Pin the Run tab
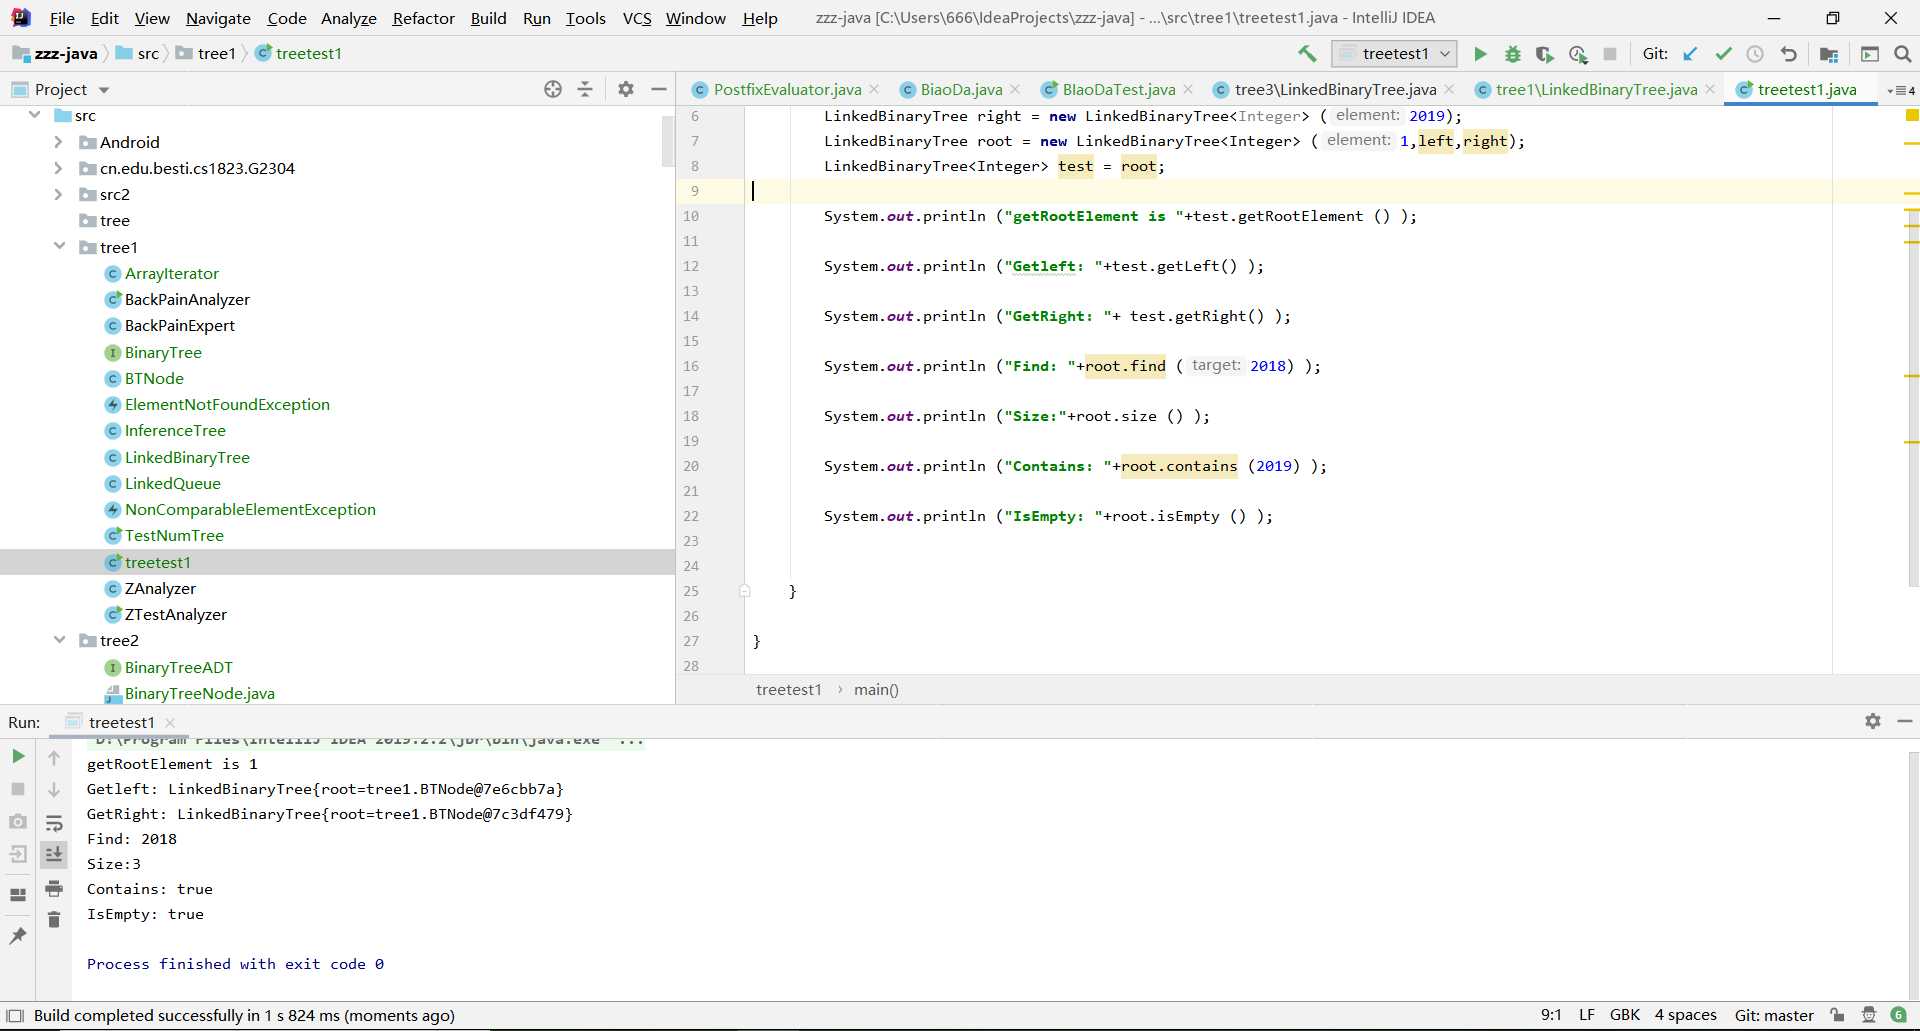Screen dimensions: 1920x1031 [18, 935]
